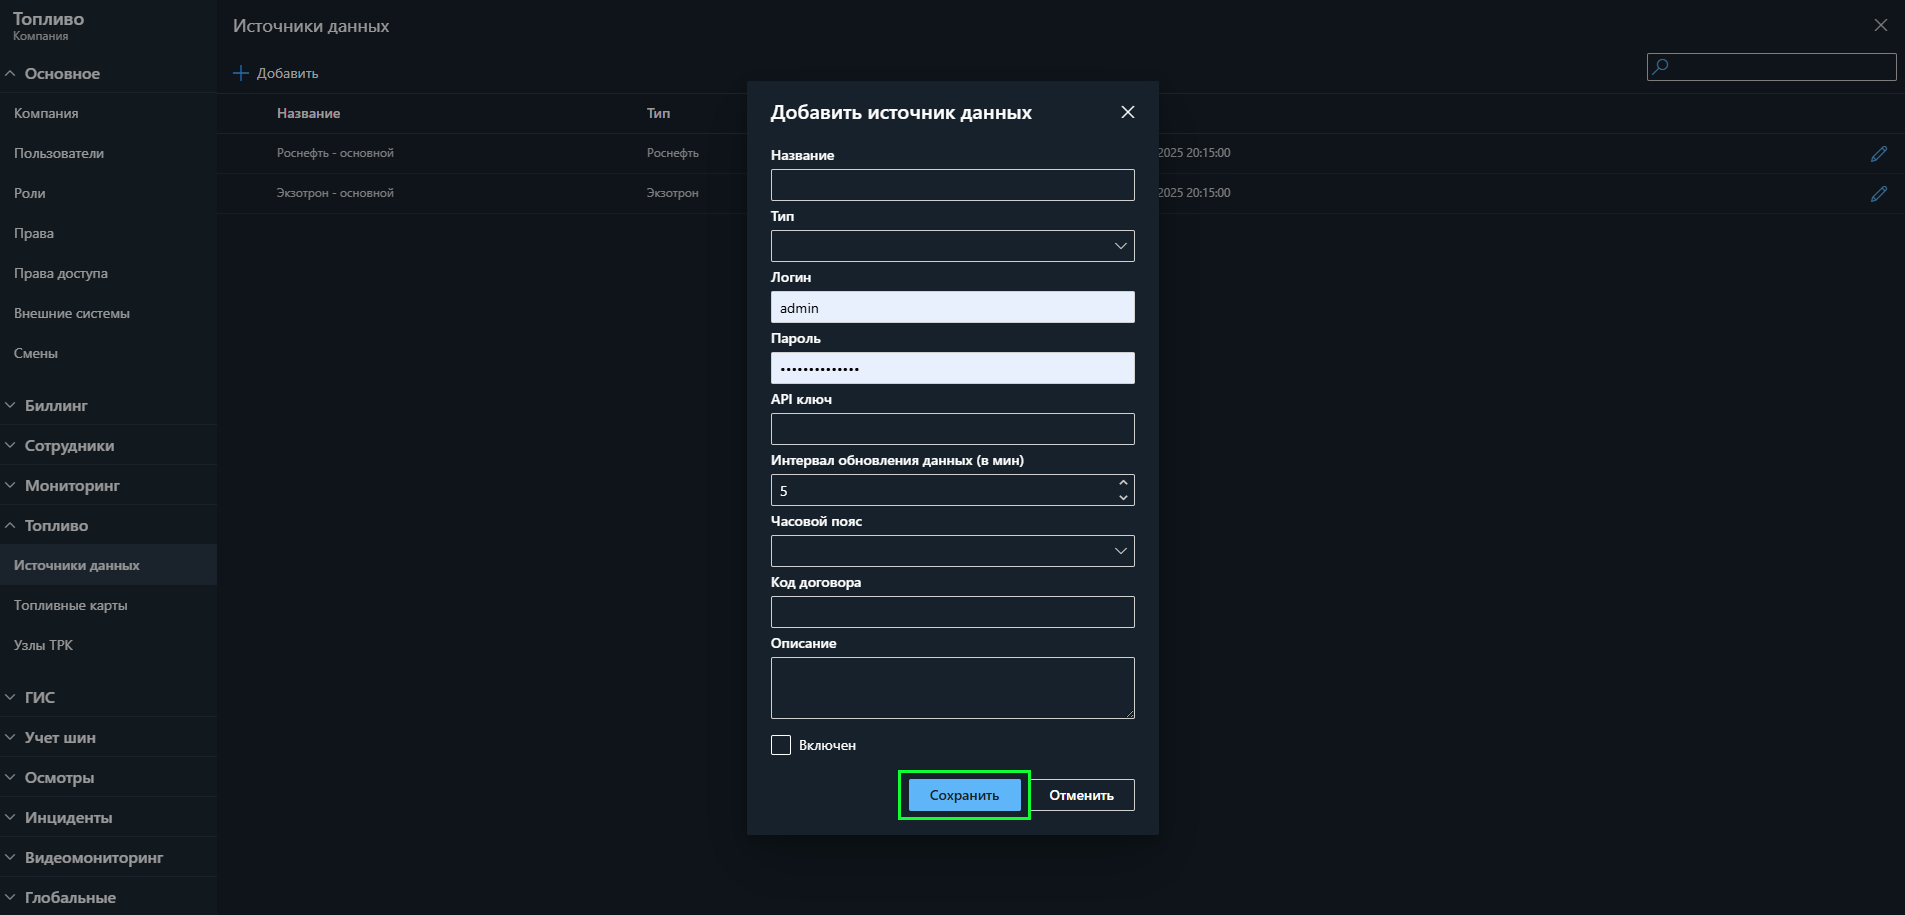Go to Пользователи in sidebar

[59, 153]
